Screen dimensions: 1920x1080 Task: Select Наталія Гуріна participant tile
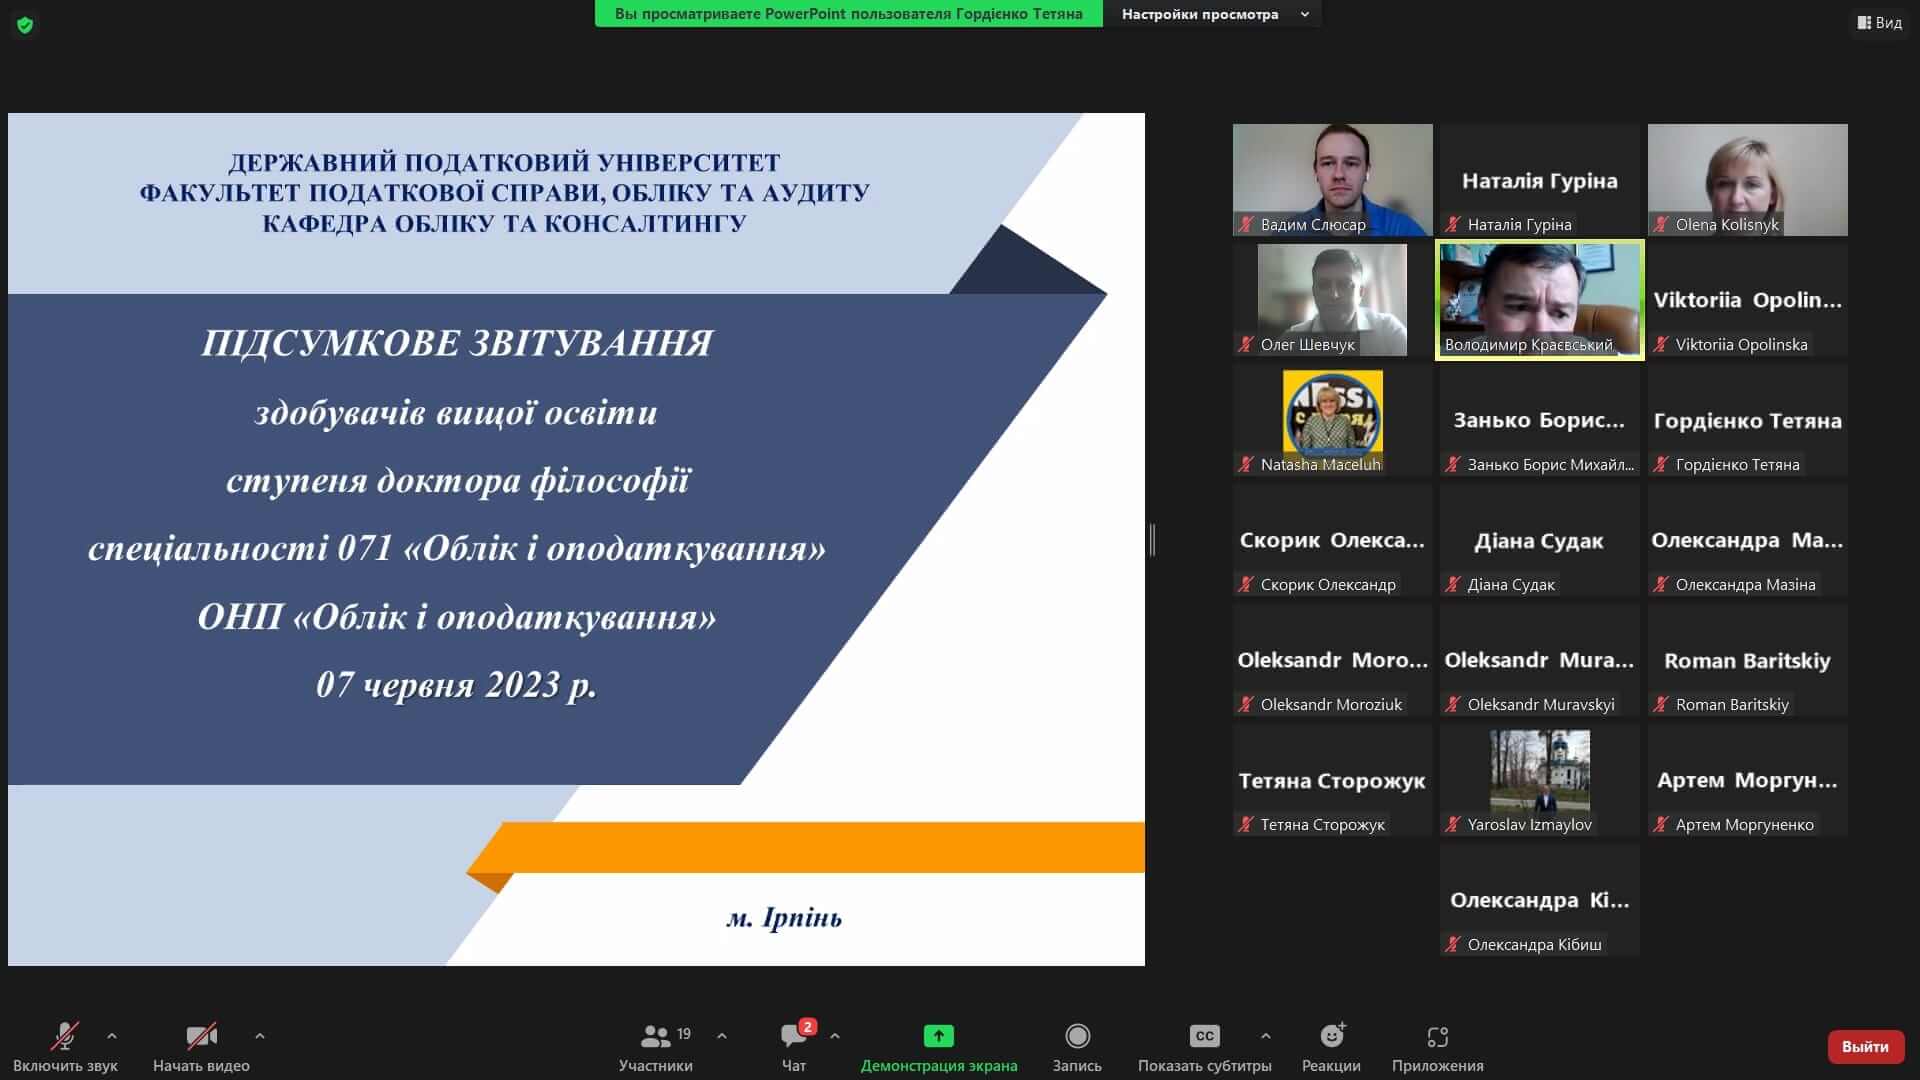point(1540,180)
